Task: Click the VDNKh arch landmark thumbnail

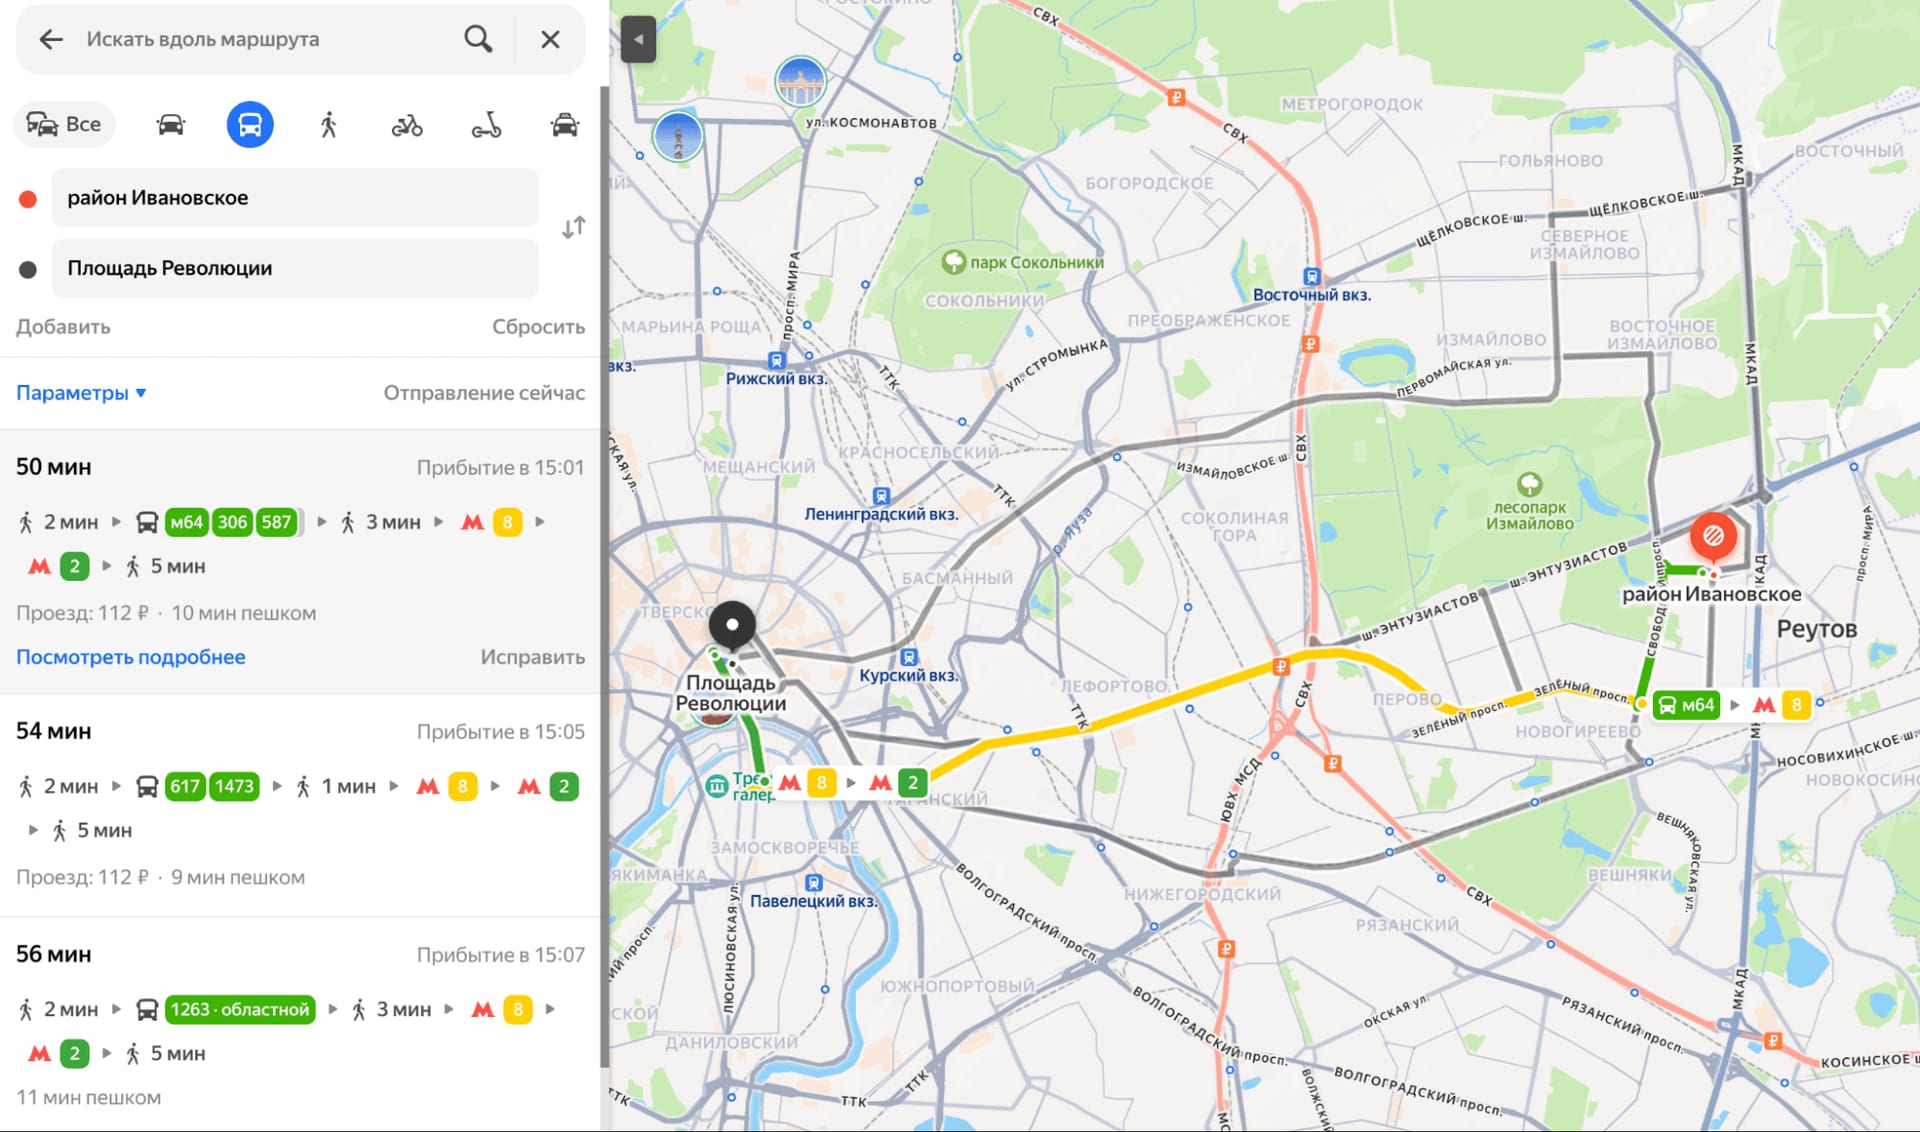Action: [x=800, y=81]
